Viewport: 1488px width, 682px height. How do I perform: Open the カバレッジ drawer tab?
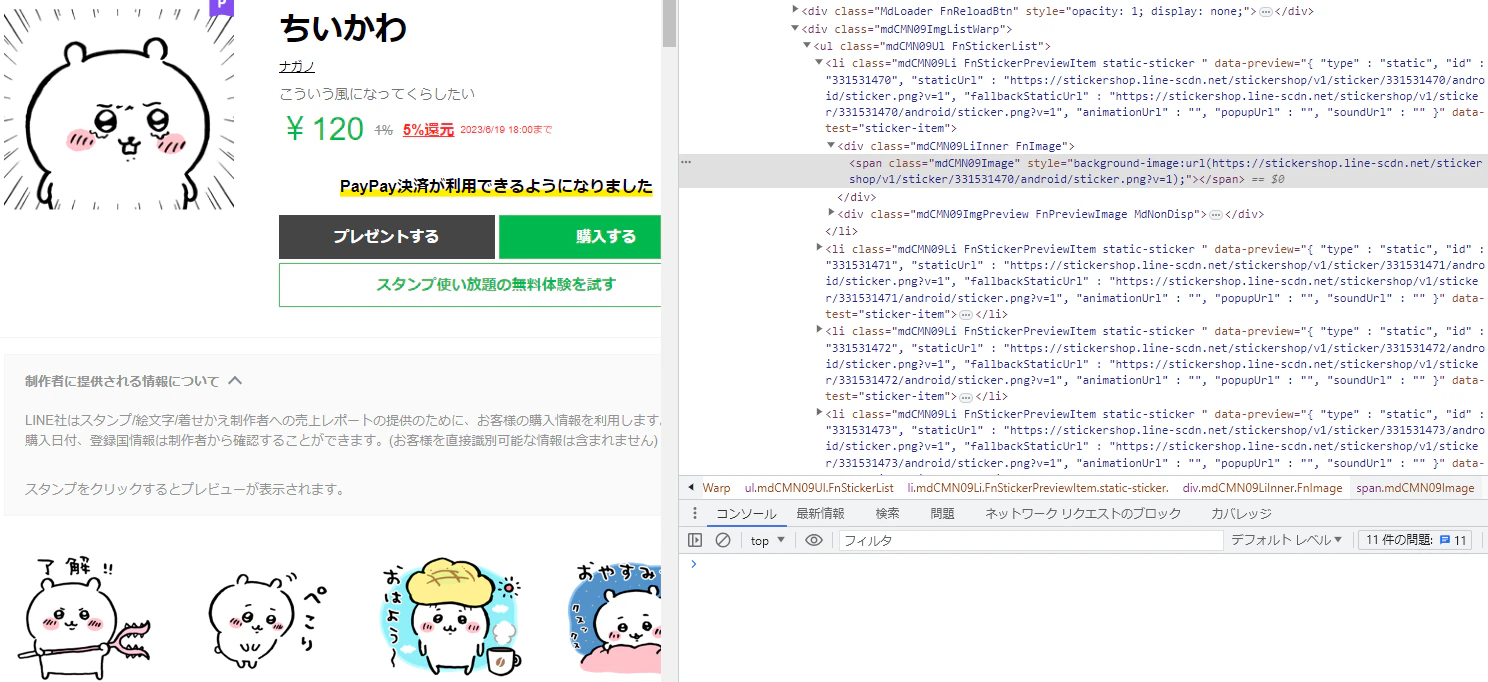tap(1241, 514)
